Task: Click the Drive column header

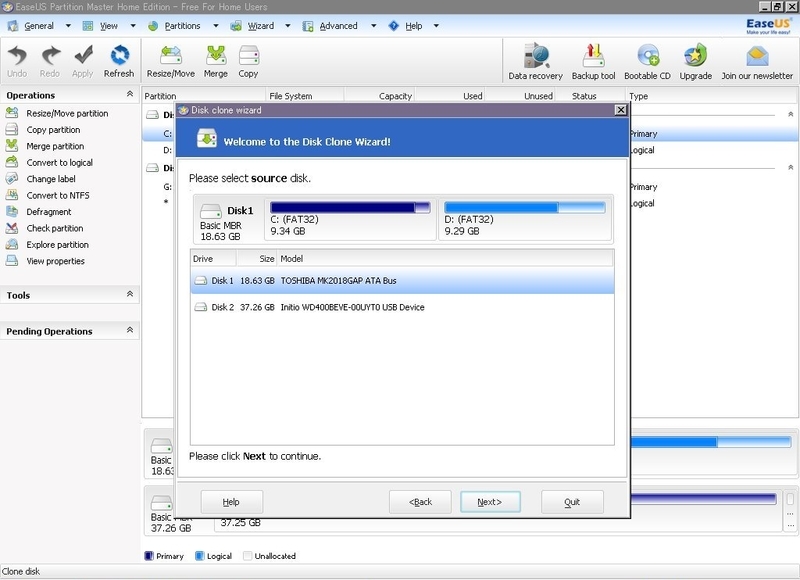Action: [x=213, y=259]
